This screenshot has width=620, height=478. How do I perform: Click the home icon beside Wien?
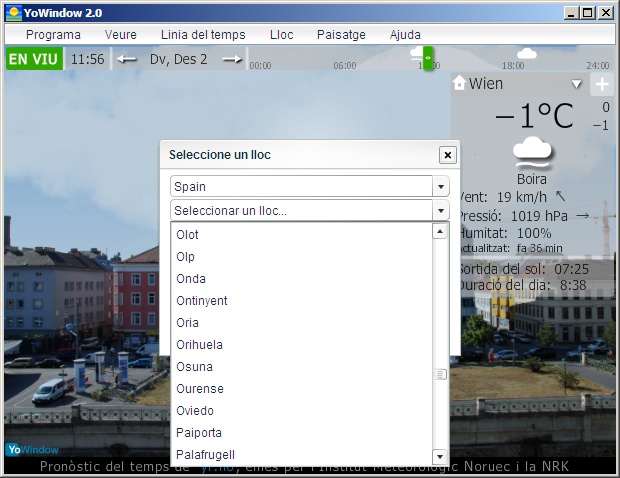pos(459,83)
